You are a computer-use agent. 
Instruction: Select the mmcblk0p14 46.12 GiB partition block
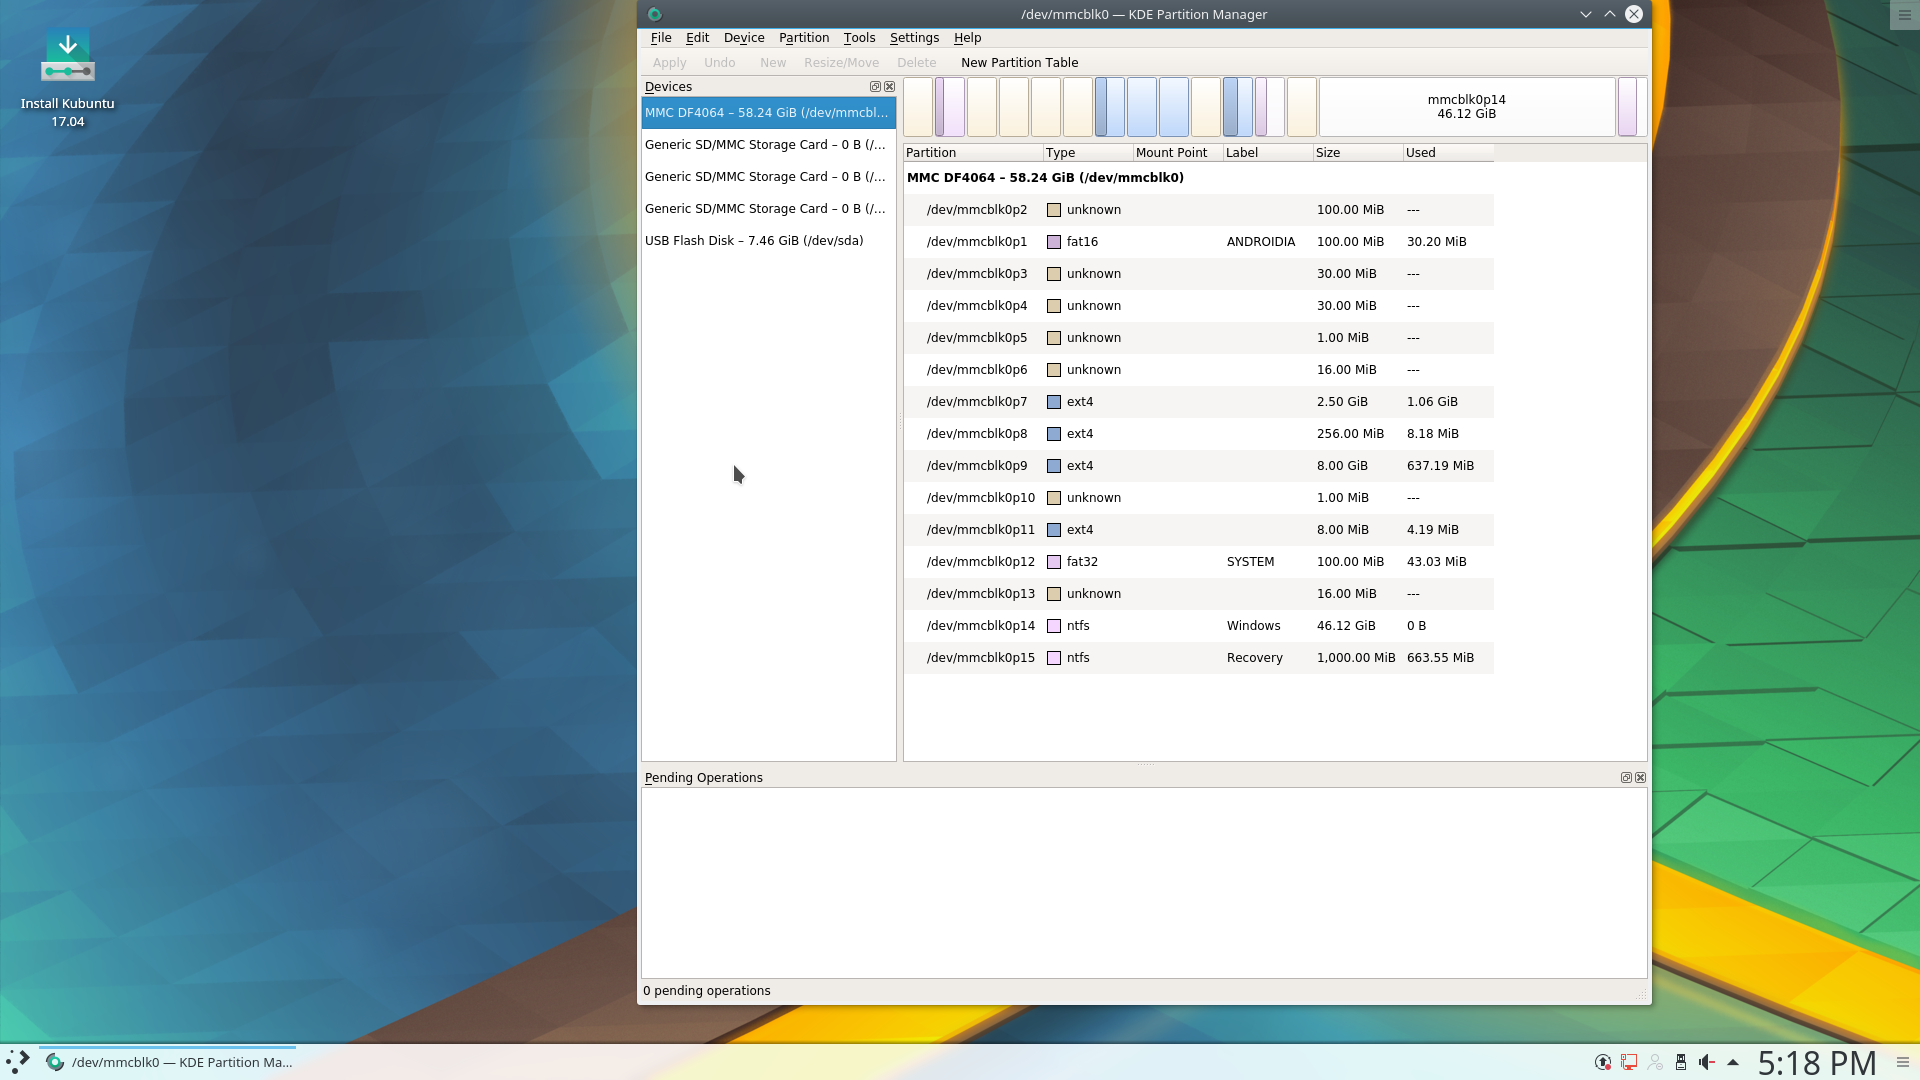pyautogui.click(x=1466, y=107)
